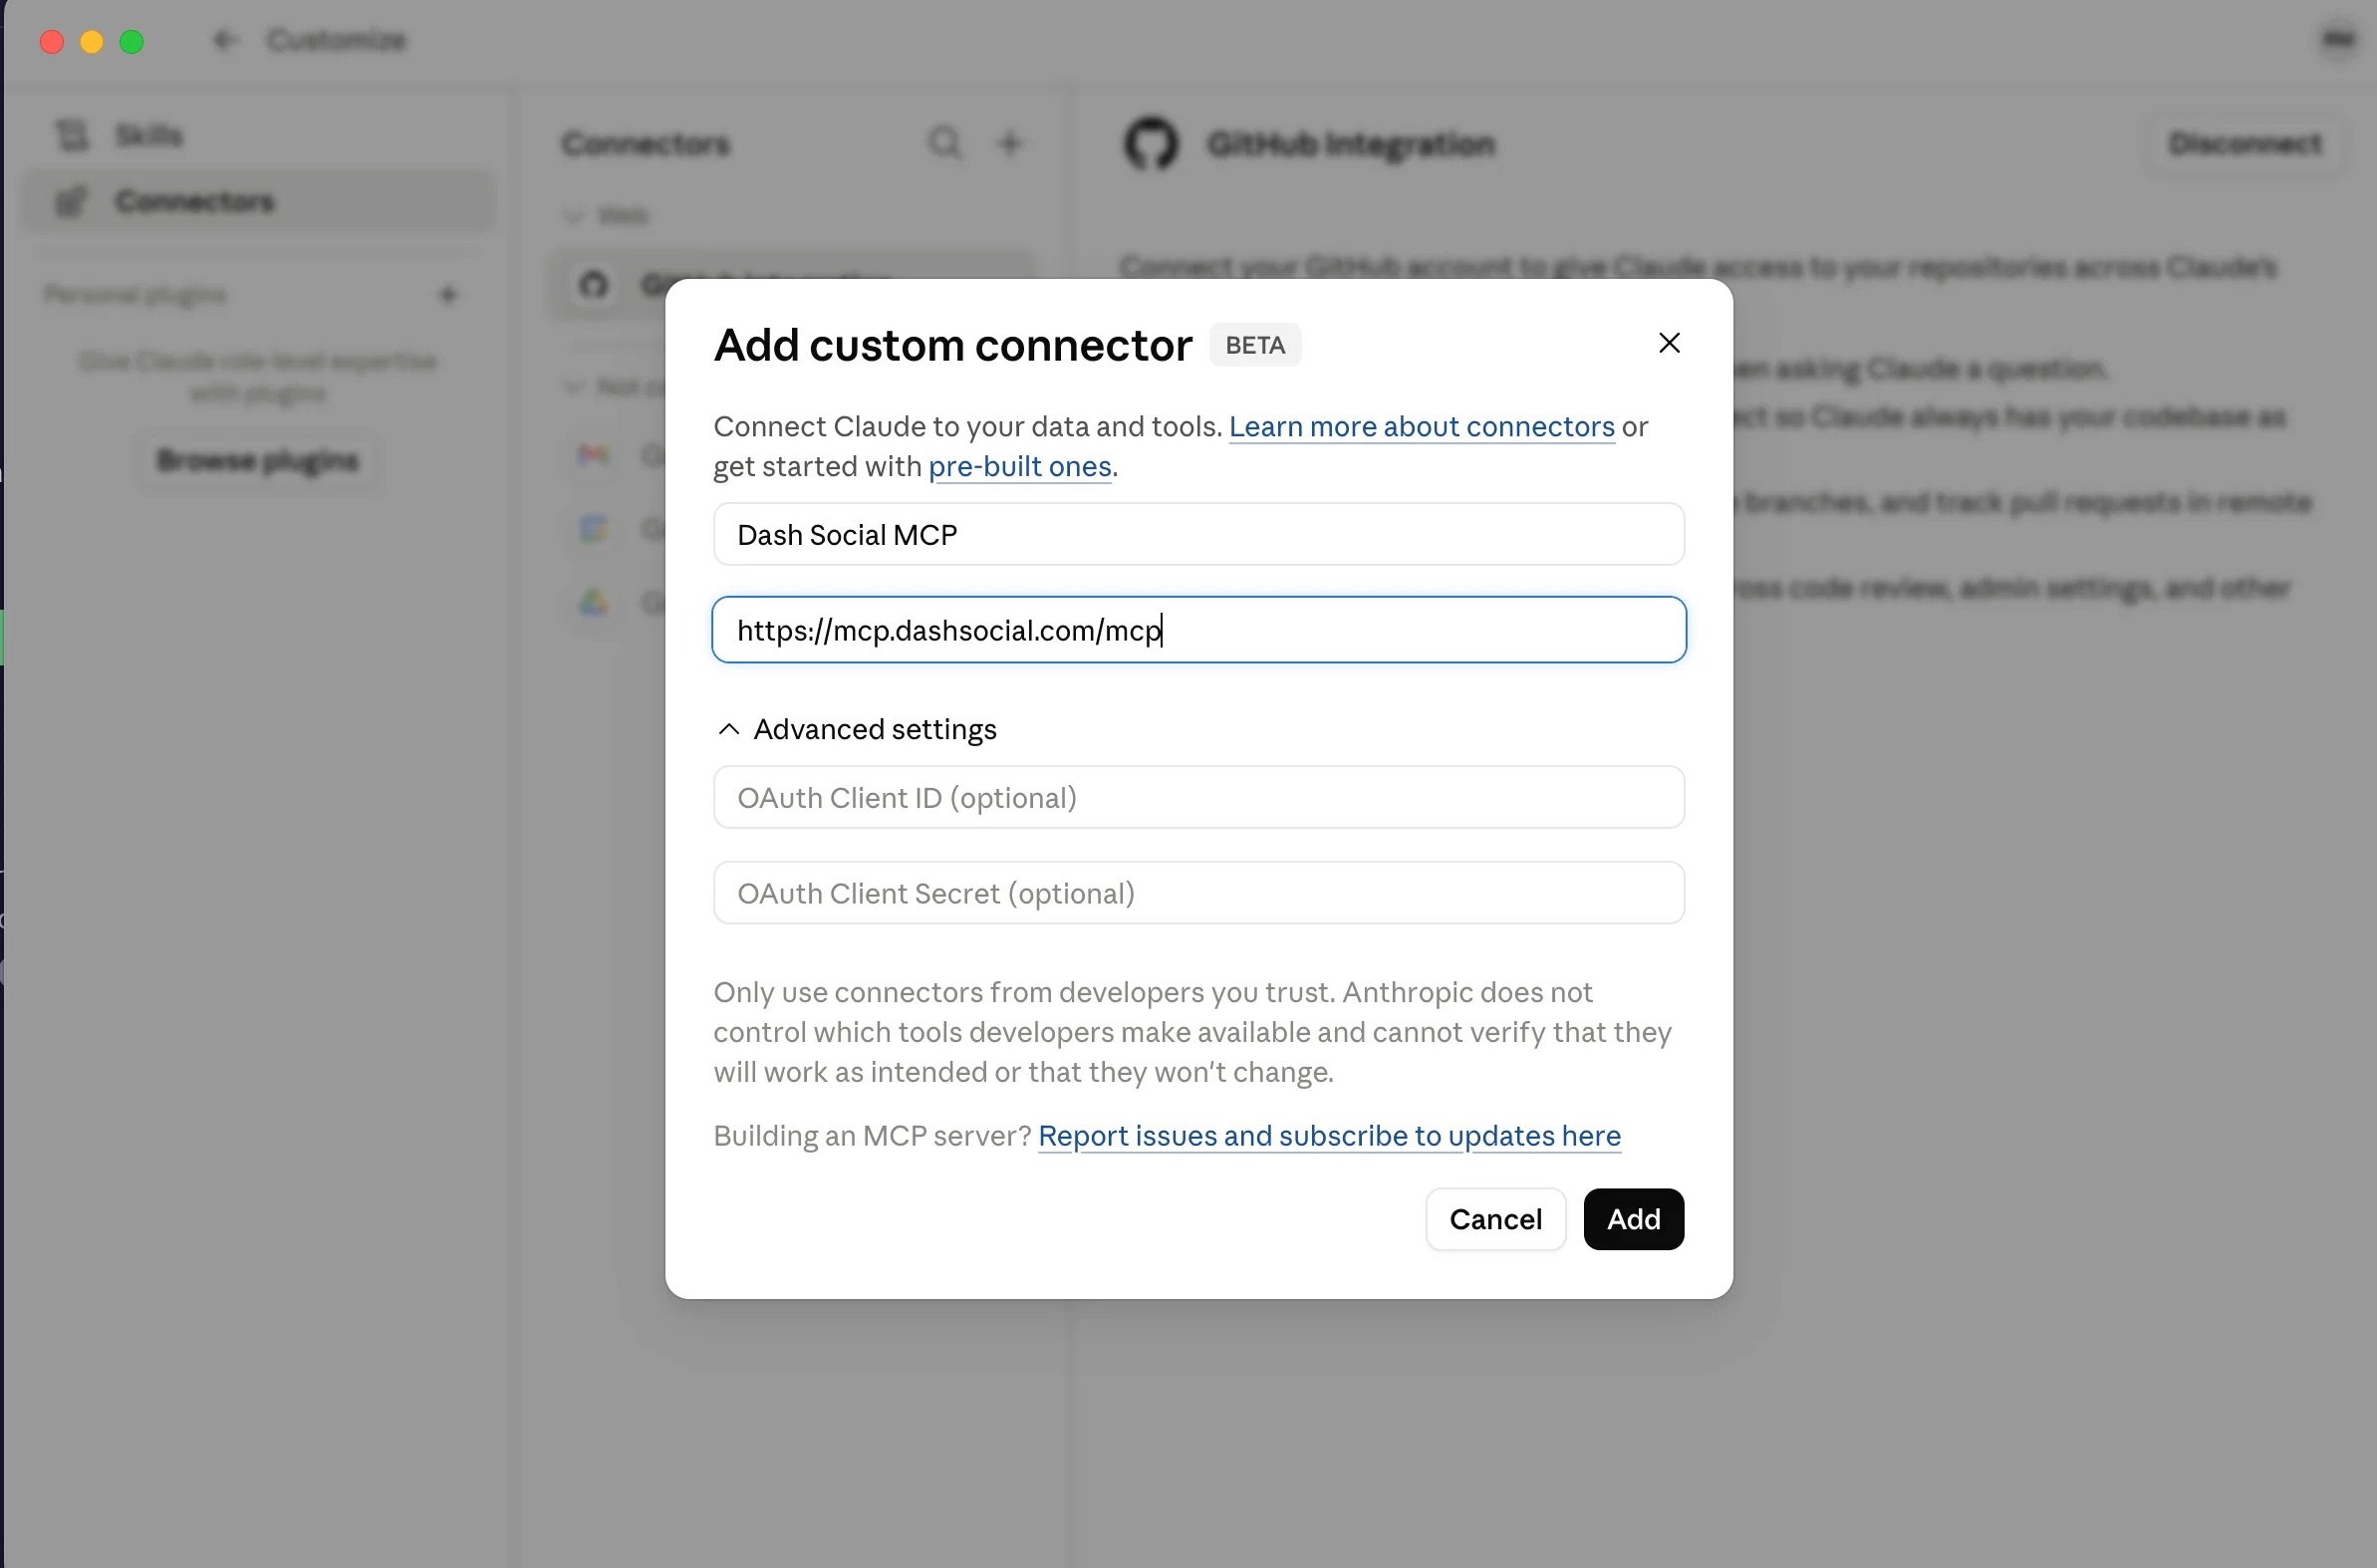Screen dimensions: 2377x1568
Task: Click the Dash Social MCP name field
Action: tap(1199, 534)
